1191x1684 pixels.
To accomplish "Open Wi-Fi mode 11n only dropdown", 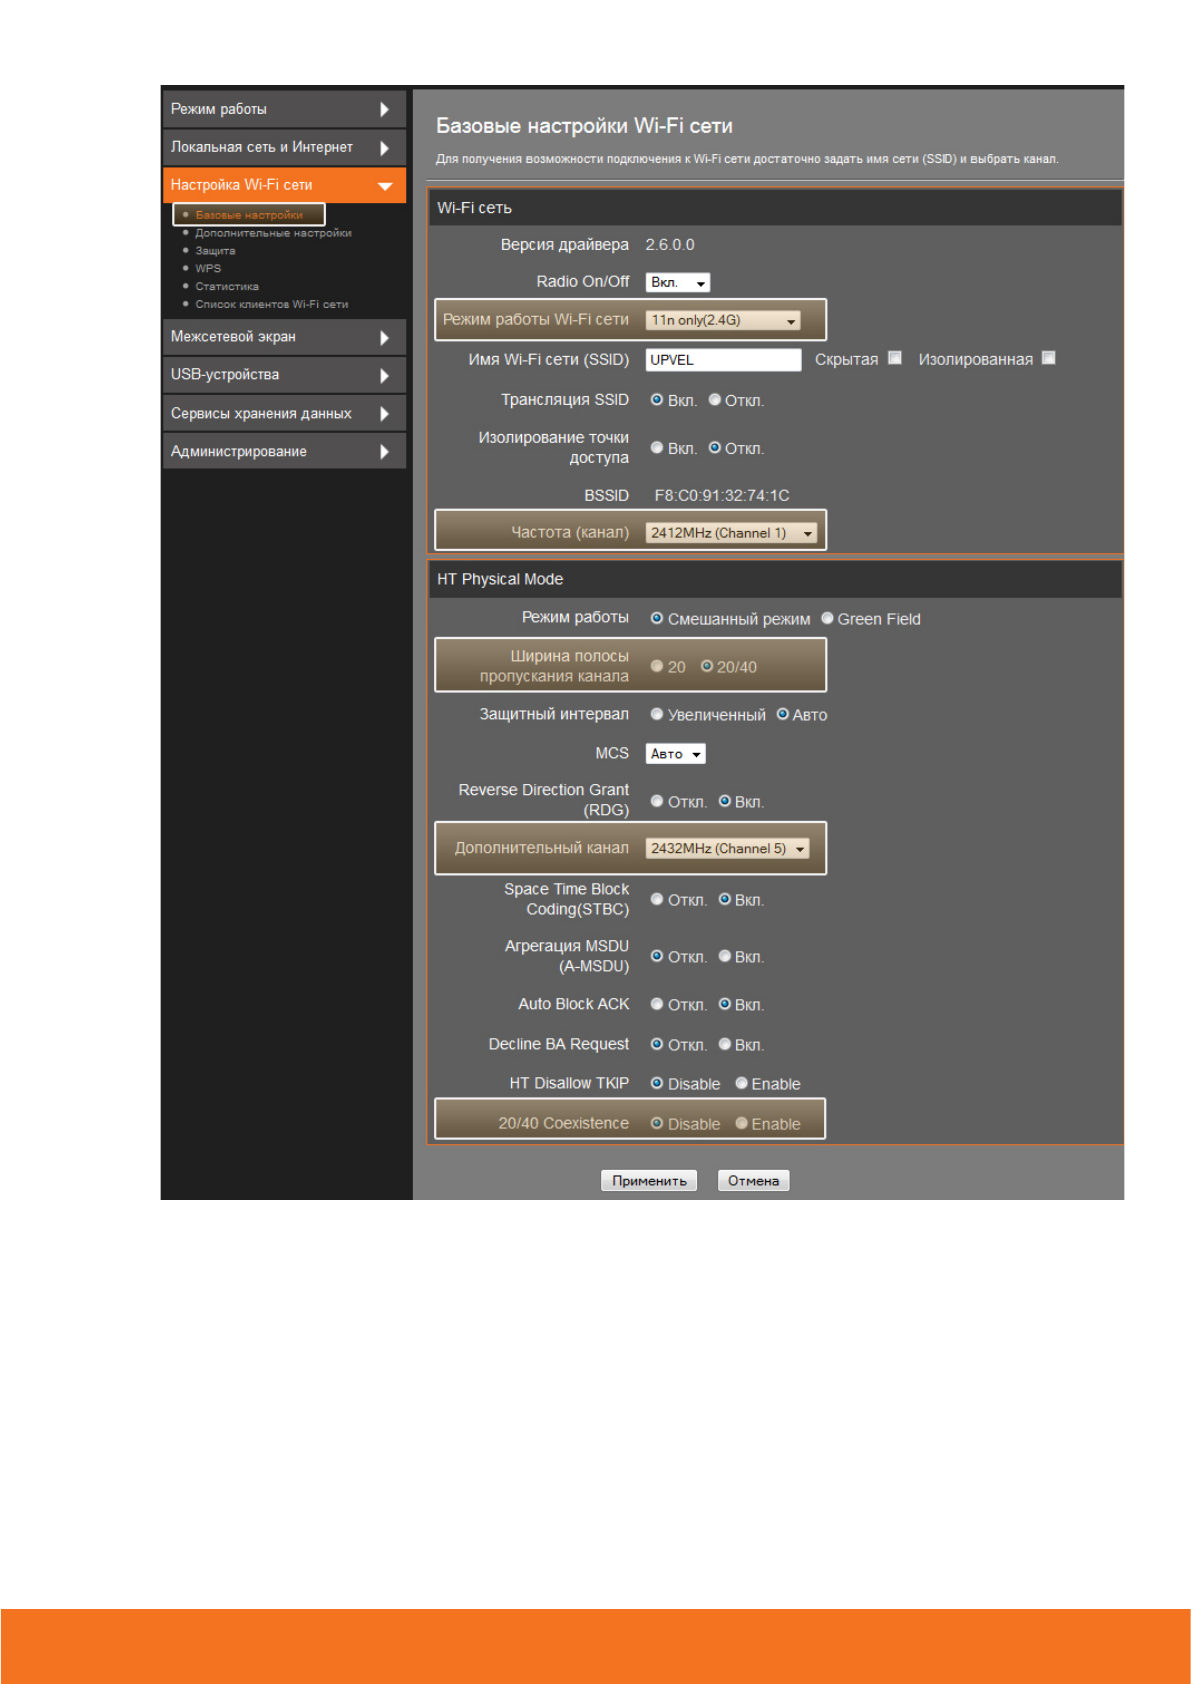I will tap(723, 321).
